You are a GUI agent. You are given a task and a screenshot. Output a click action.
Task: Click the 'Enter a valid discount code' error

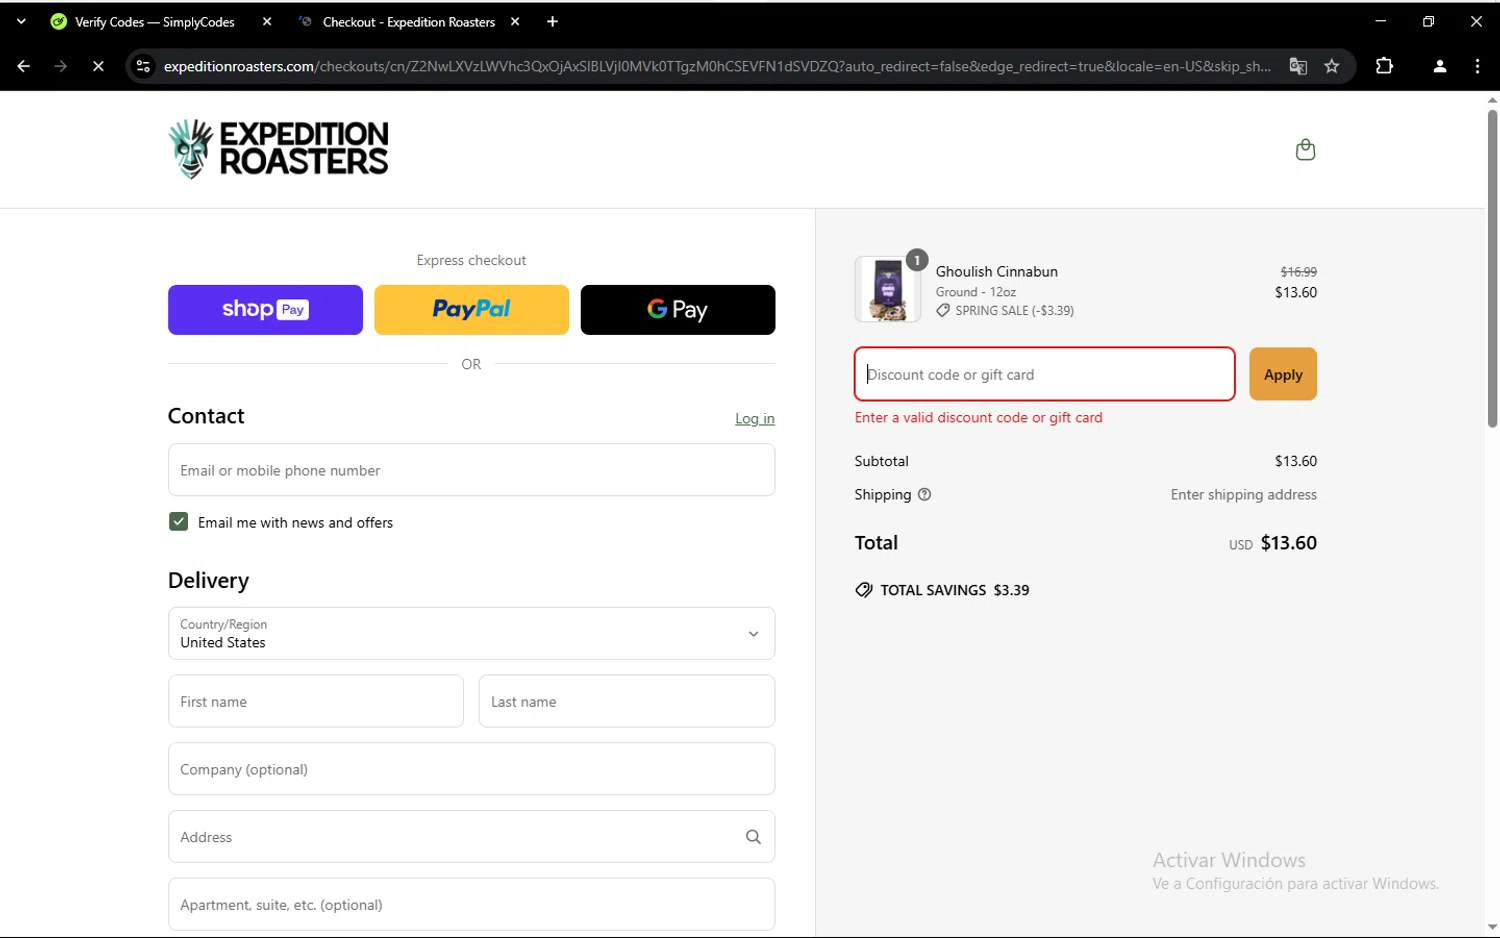(979, 418)
